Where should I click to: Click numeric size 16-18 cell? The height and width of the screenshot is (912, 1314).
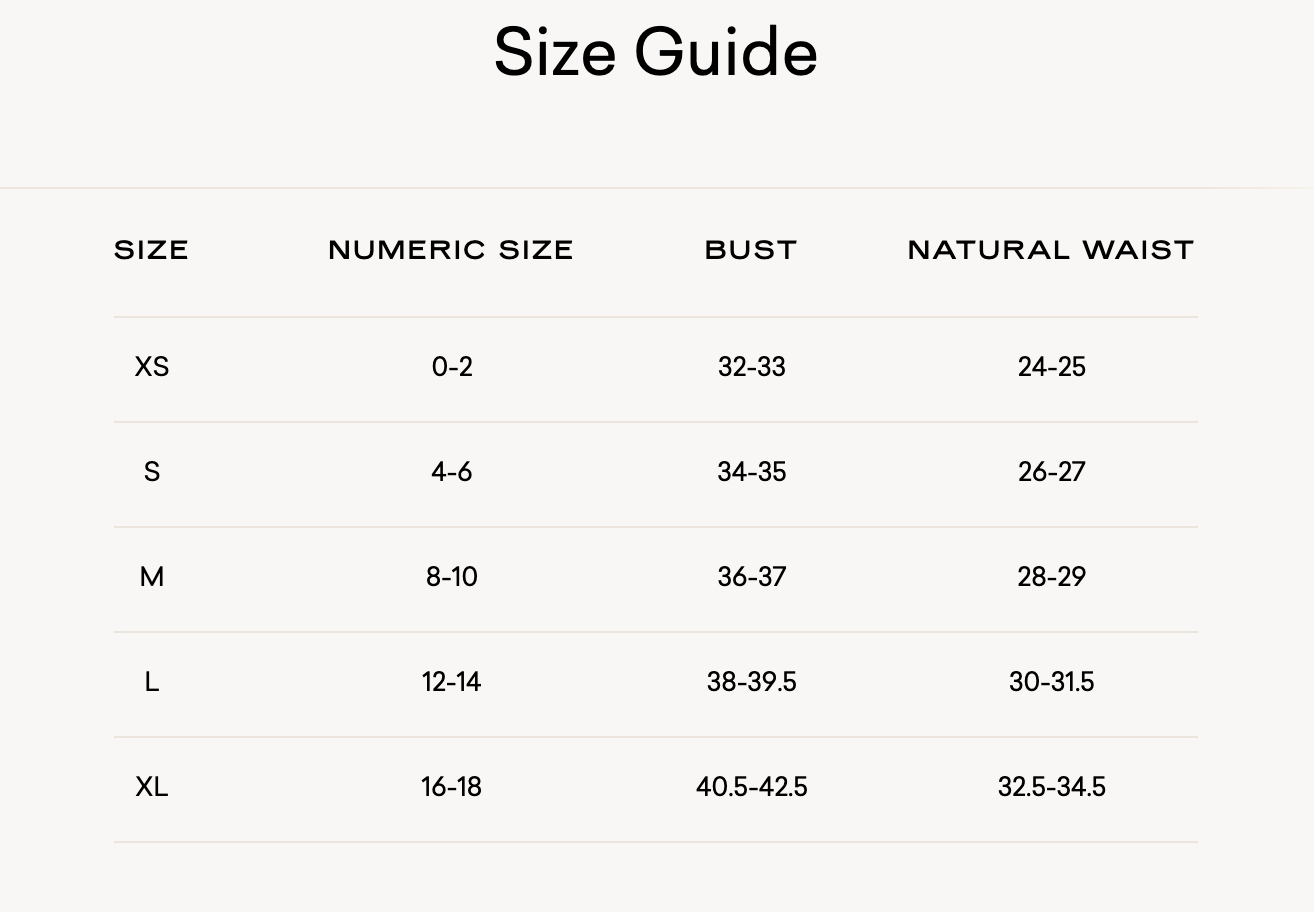click(x=452, y=787)
